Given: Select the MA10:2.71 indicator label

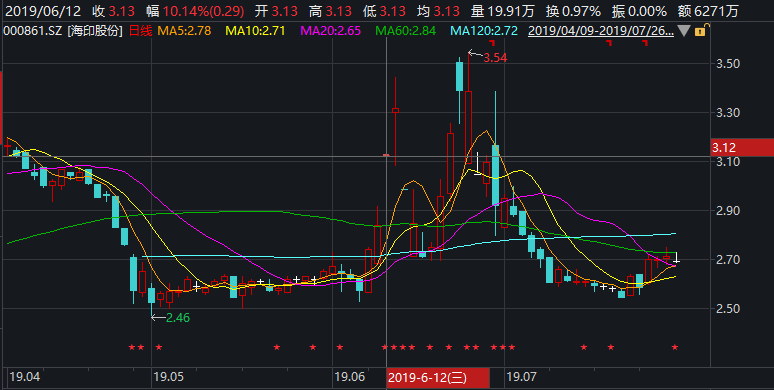Looking at the screenshot, I should coord(255,31).
